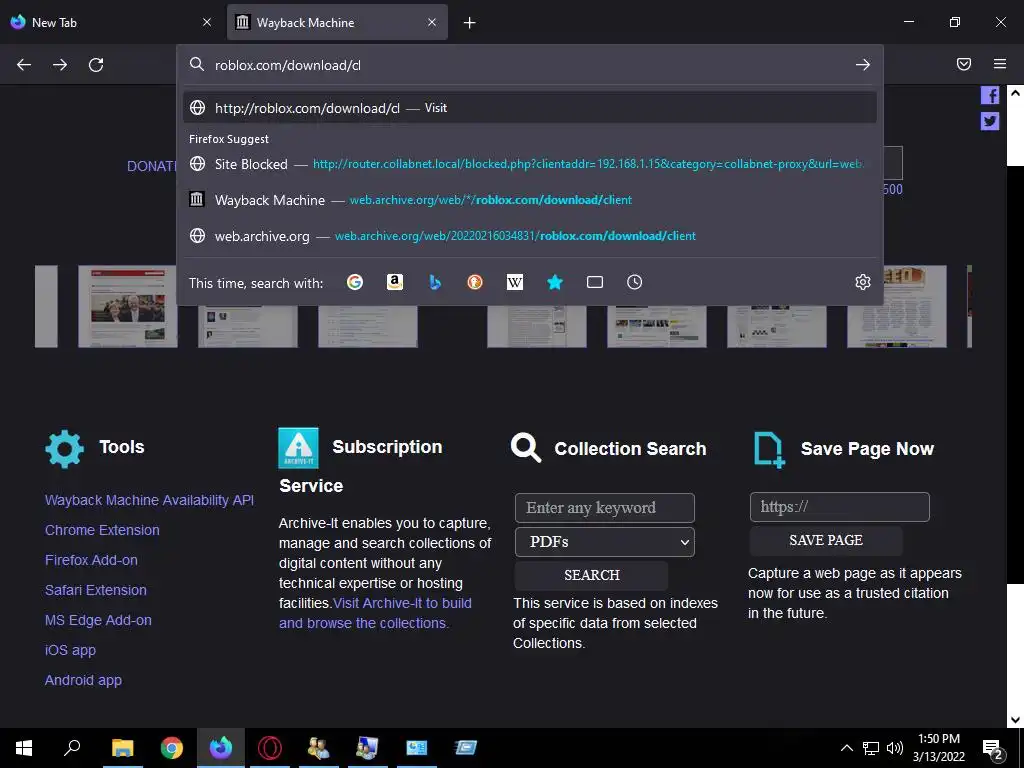This screenshot has width=1024, height=768.
Task: Click the Archive-It logo icon
Action: 298,448
